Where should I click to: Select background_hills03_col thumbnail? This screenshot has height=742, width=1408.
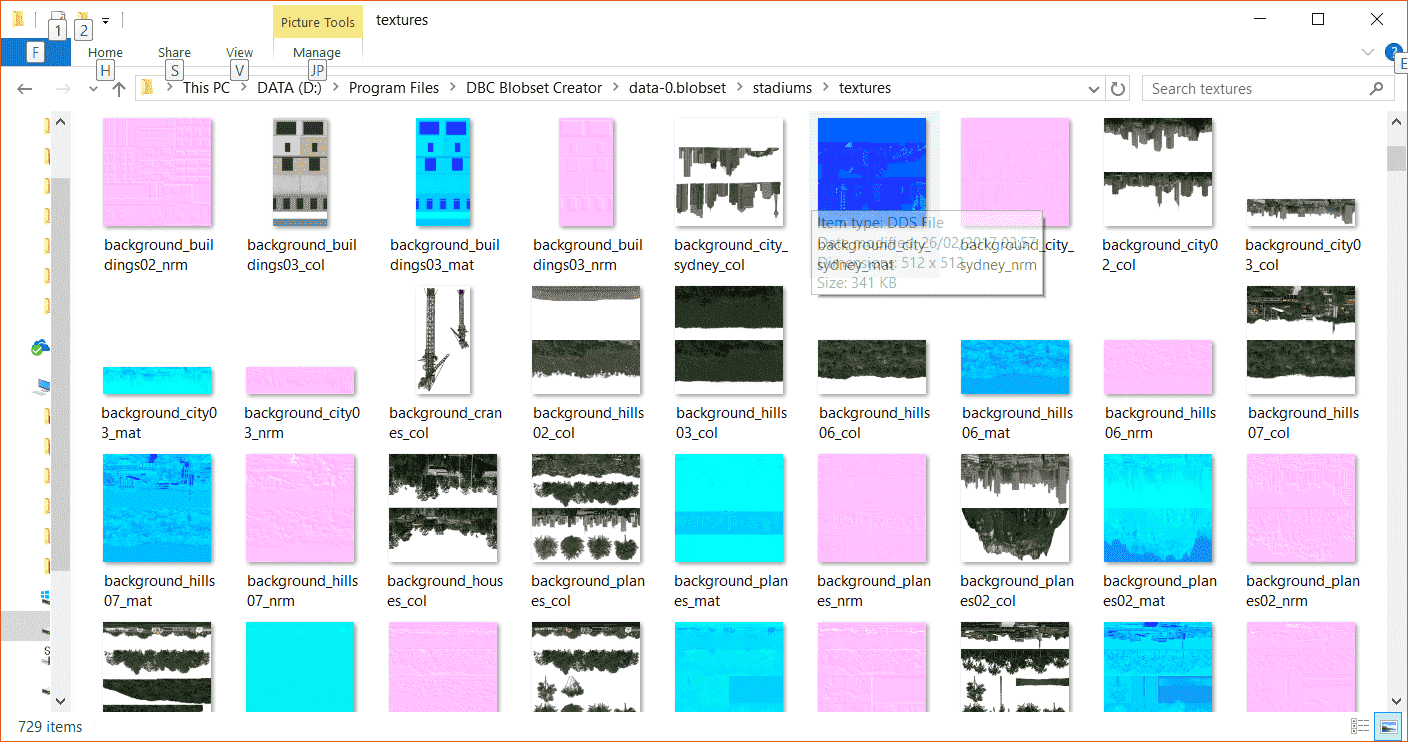pos(730,340)
